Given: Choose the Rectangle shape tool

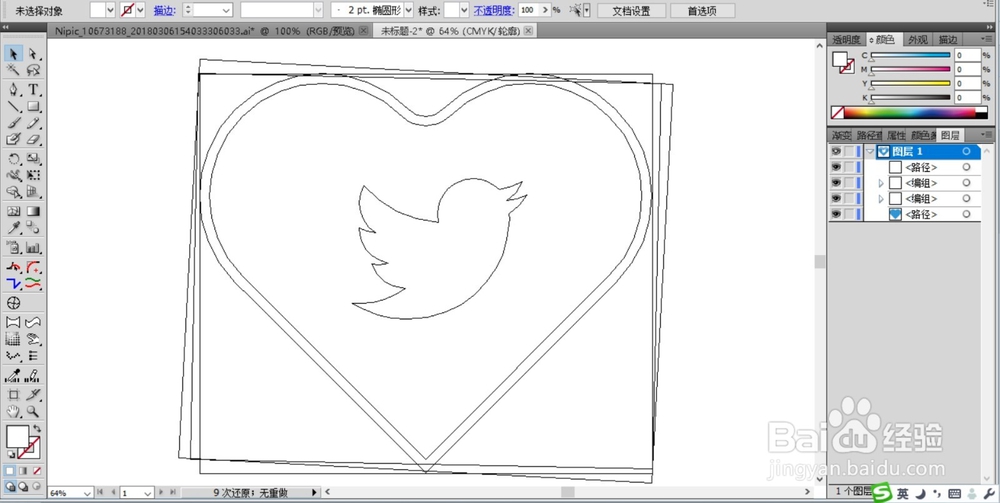Looking at the screenshot, I should [34, 106].
